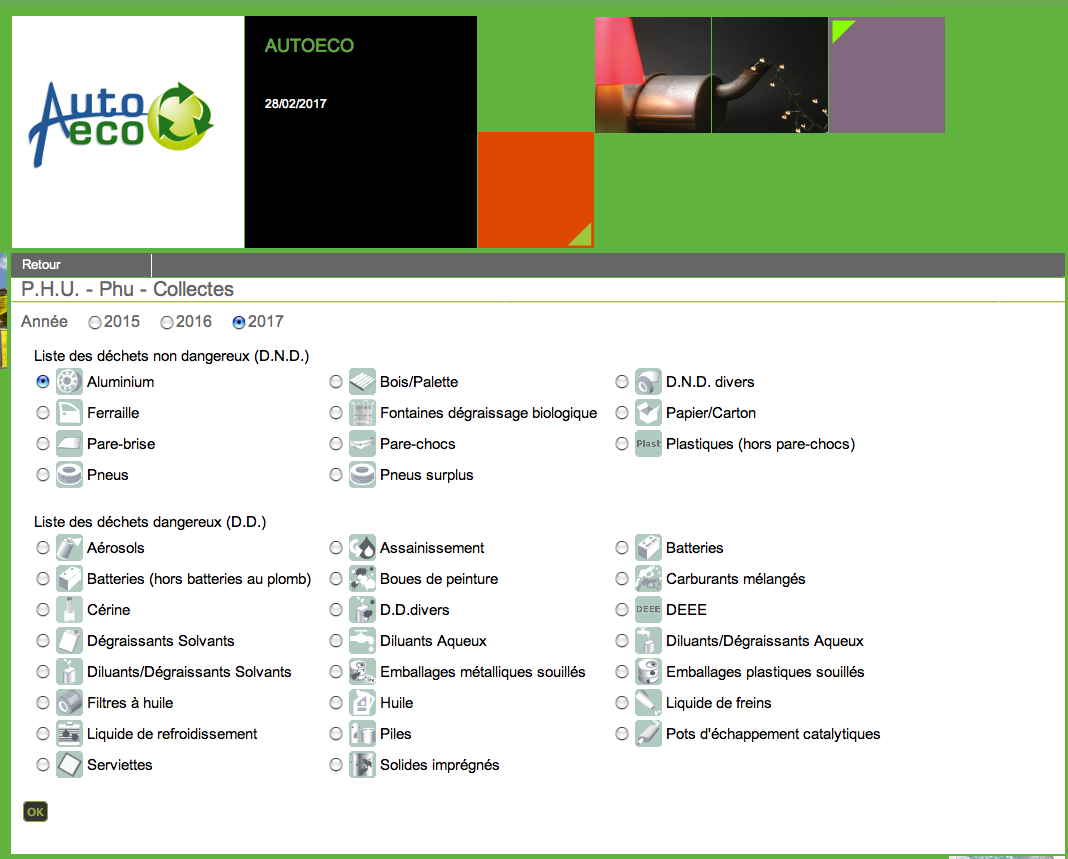Click the Auto Eco logo
This screenshot has width=1068, height=859.
[x=122, y=124]
